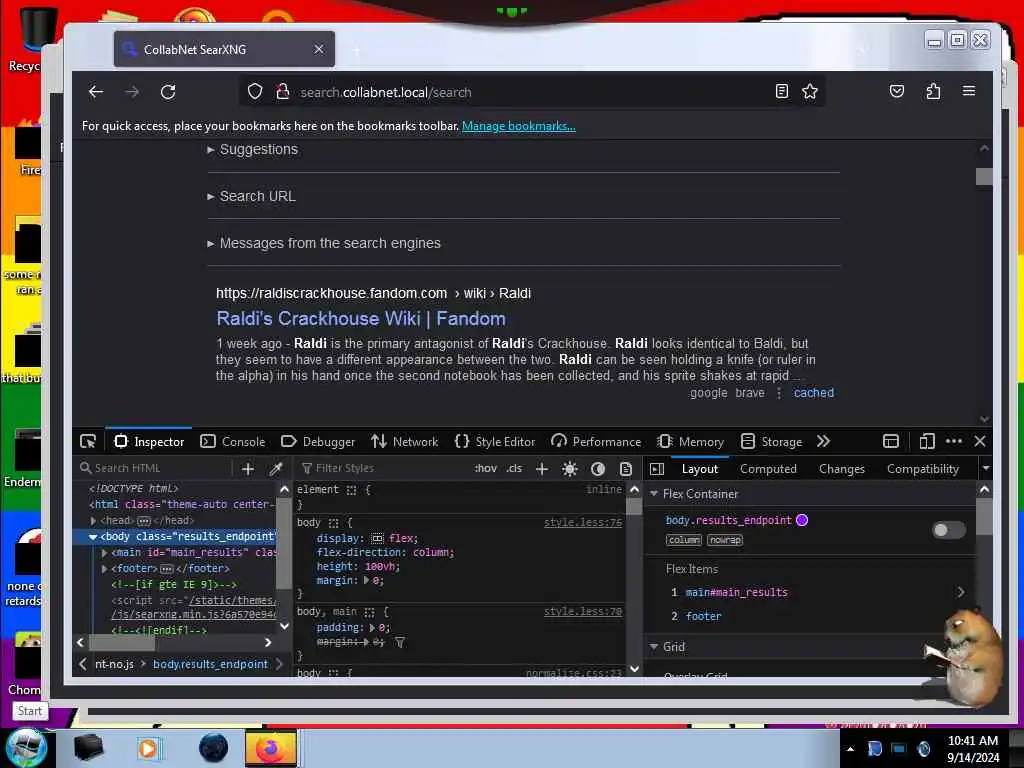Image resolution: width=1024 pixels, height=768 pixels.
Task: Toggle the .cls class panel
Action: [x=515, y=468]
